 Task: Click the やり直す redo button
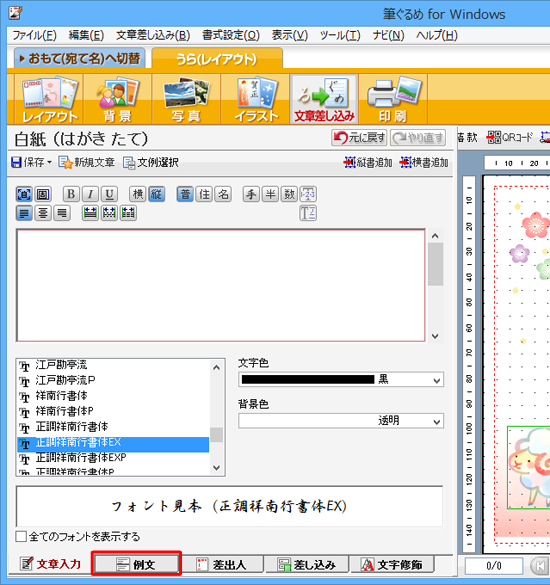(418, 138)
